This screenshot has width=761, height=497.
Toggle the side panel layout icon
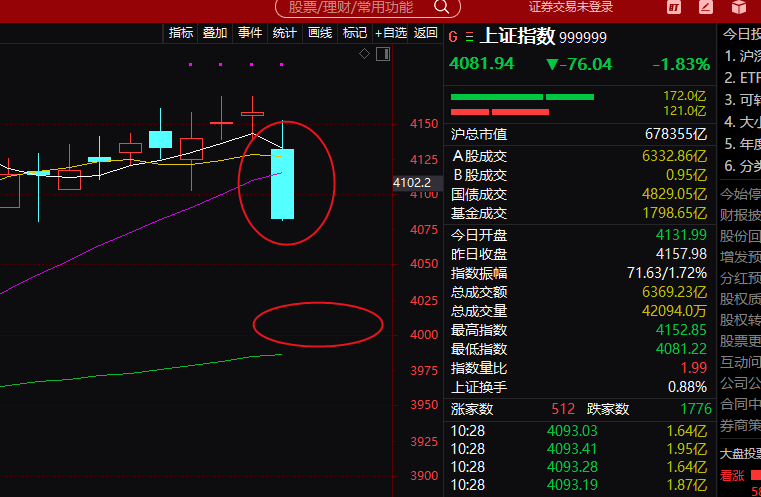[x=383, y=54]
